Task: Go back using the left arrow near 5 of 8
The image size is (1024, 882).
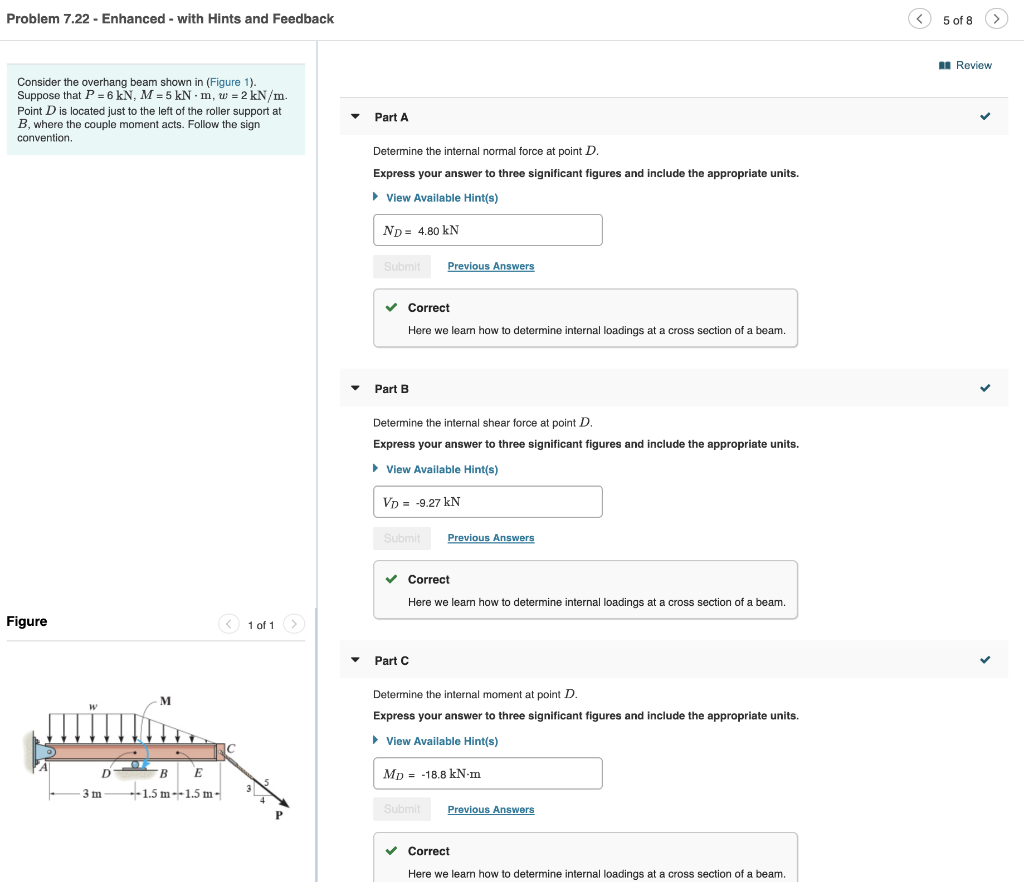Action: (x=919, y=18)
